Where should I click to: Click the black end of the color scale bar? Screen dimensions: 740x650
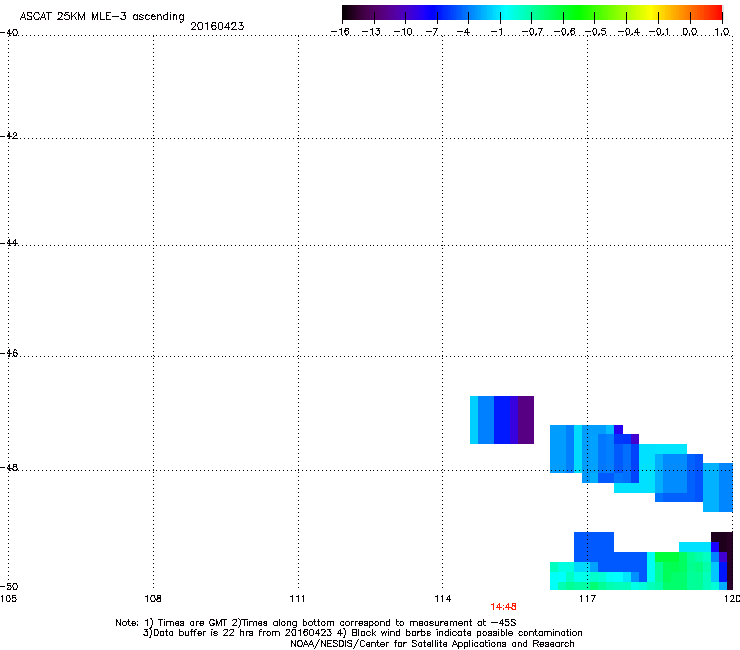(x=349, y=13)
